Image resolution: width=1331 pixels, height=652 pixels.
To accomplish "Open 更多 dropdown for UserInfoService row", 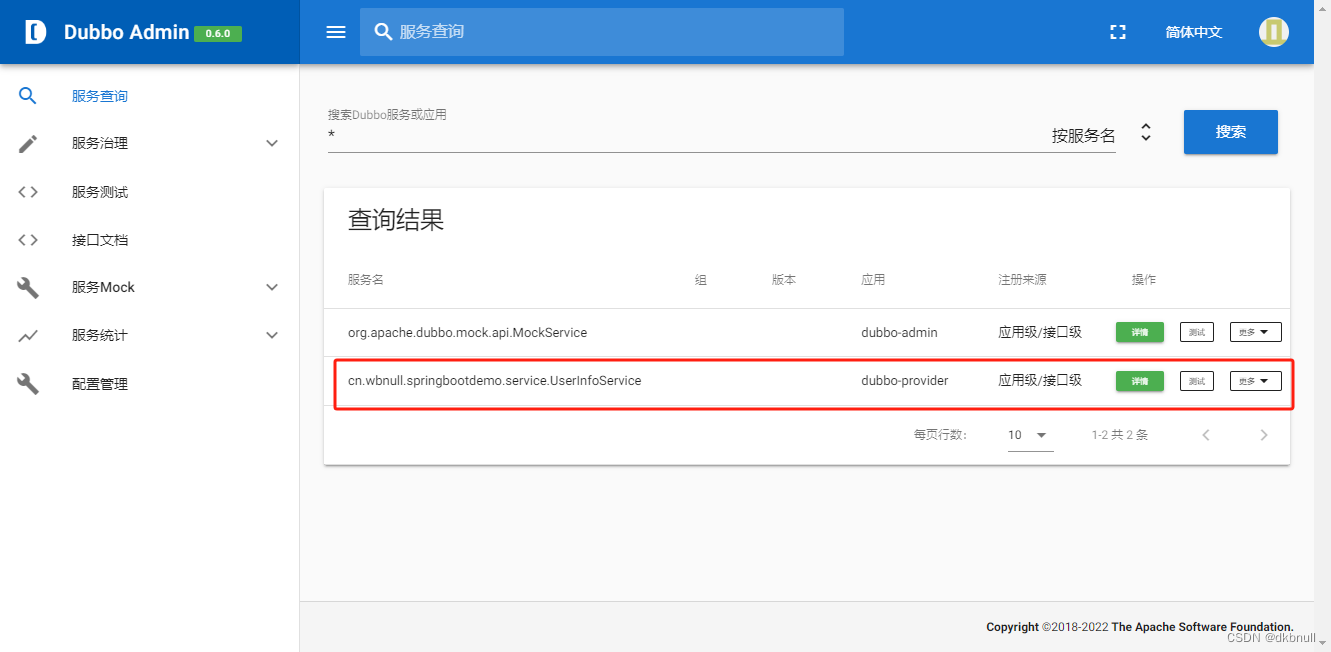I will click(x=1255, y=381).
